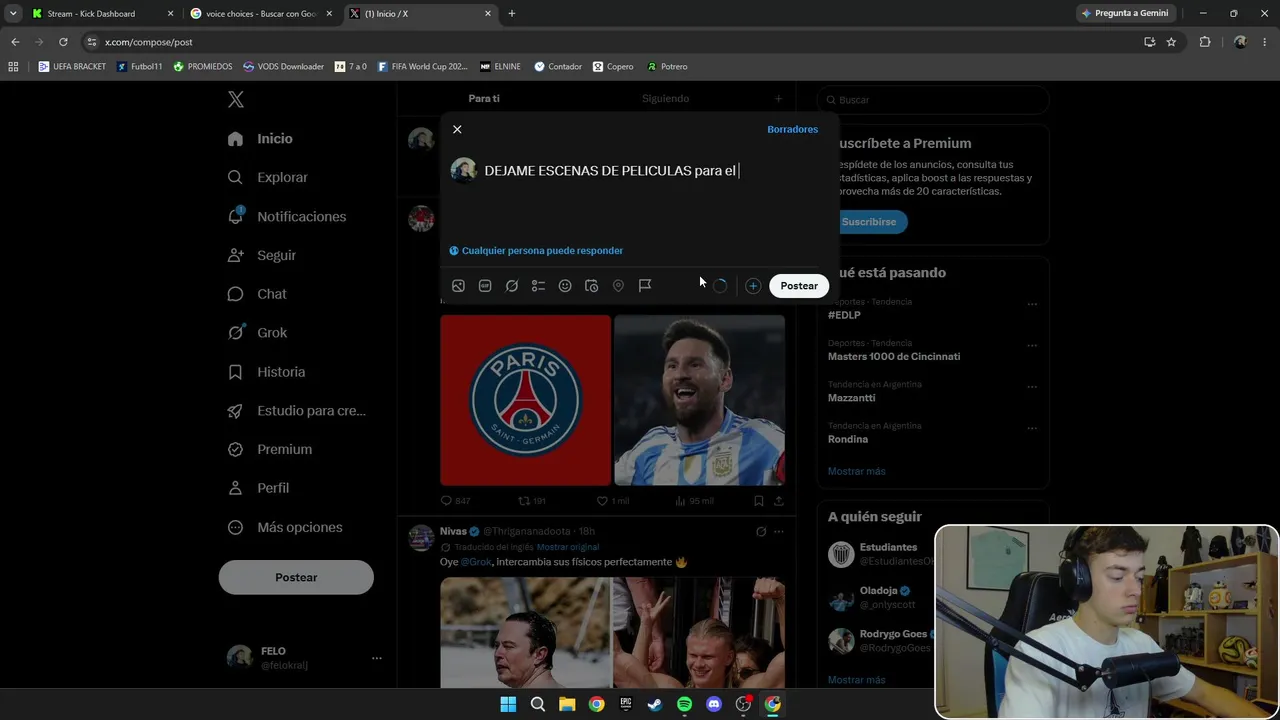
Task: Reload the current page
Action: click(x=63, y=42)
